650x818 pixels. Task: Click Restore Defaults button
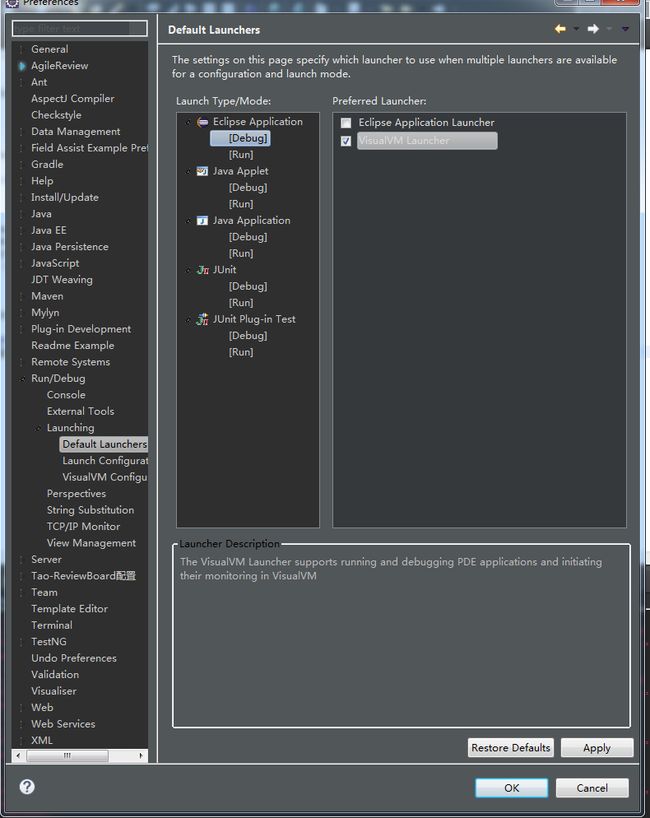coord(511,748)
